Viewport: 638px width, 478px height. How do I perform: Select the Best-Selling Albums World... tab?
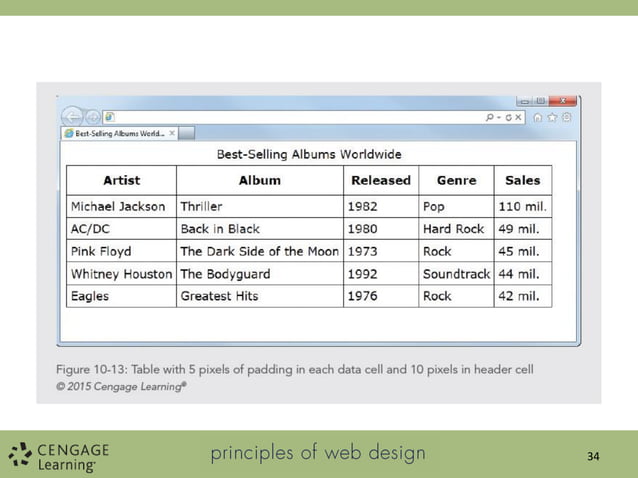[119, 133]
